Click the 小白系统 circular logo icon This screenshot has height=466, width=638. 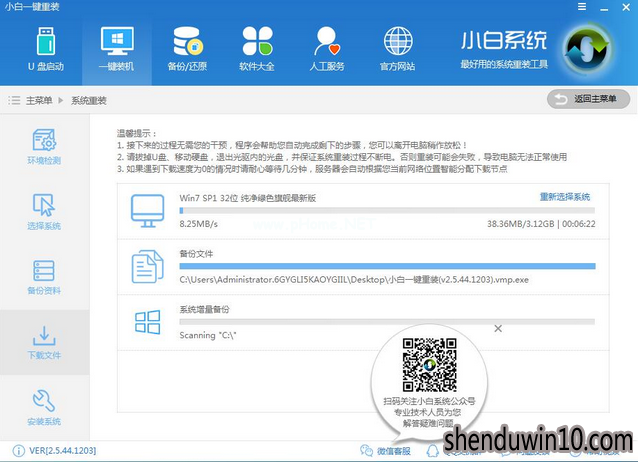point(587,49)
